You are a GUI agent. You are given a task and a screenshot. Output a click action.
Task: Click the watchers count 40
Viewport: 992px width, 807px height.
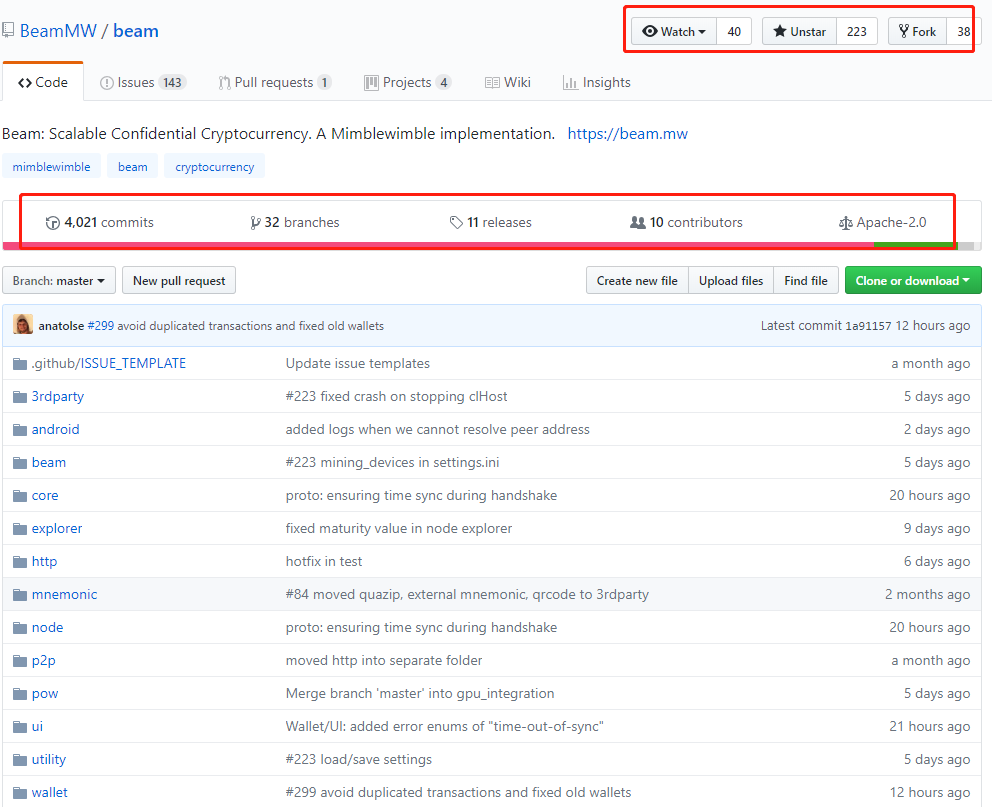(x=734, y=32)
